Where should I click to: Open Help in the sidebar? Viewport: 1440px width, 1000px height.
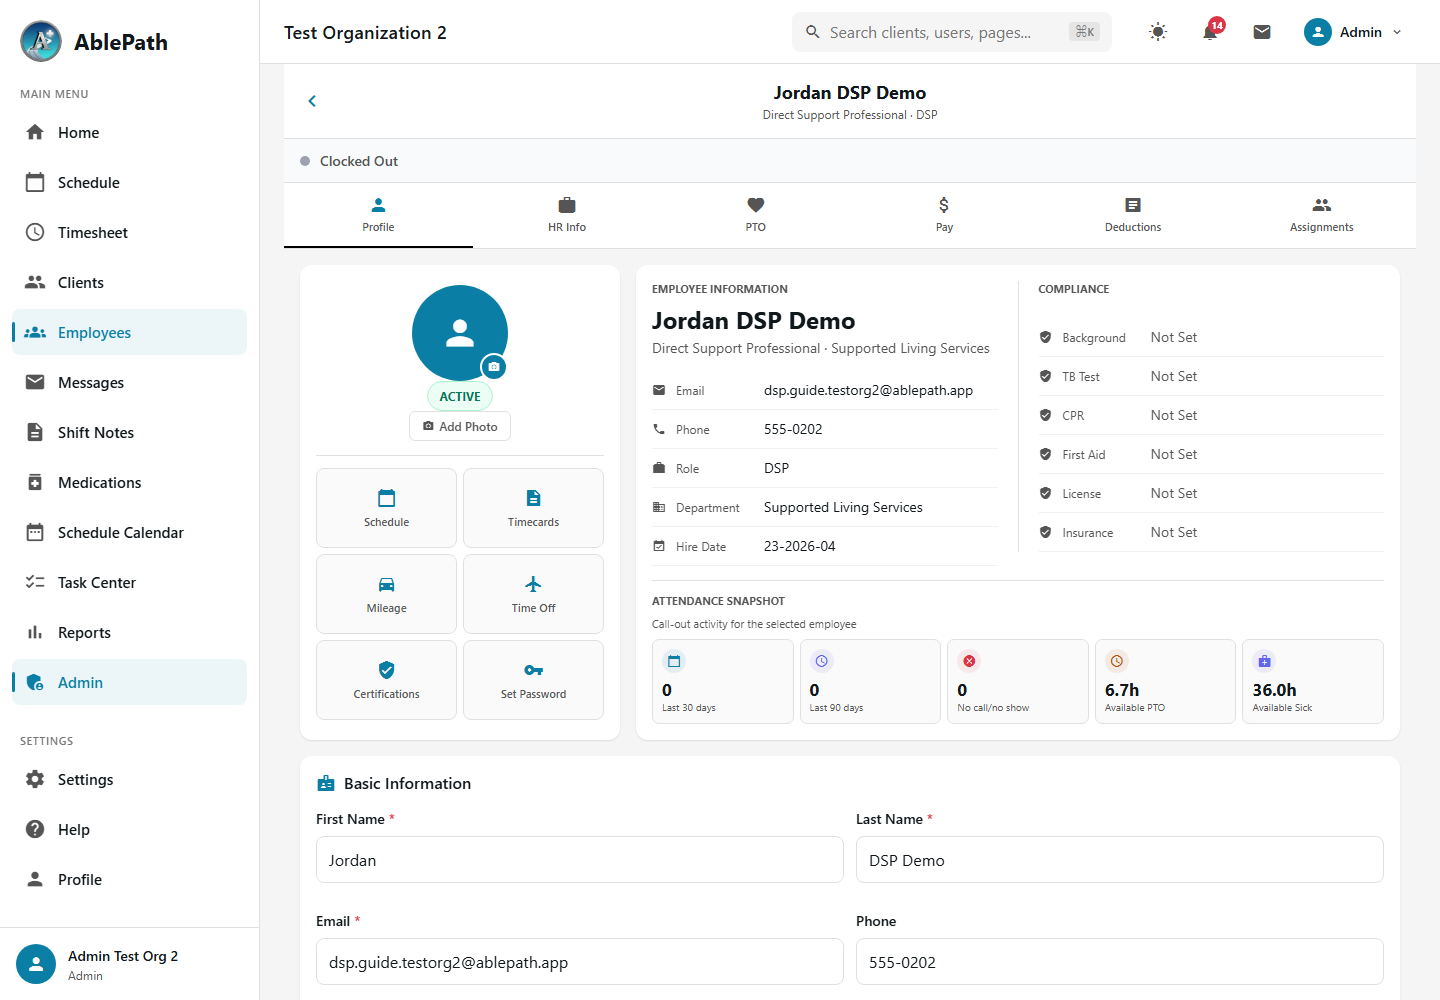(x=129, y=829)
